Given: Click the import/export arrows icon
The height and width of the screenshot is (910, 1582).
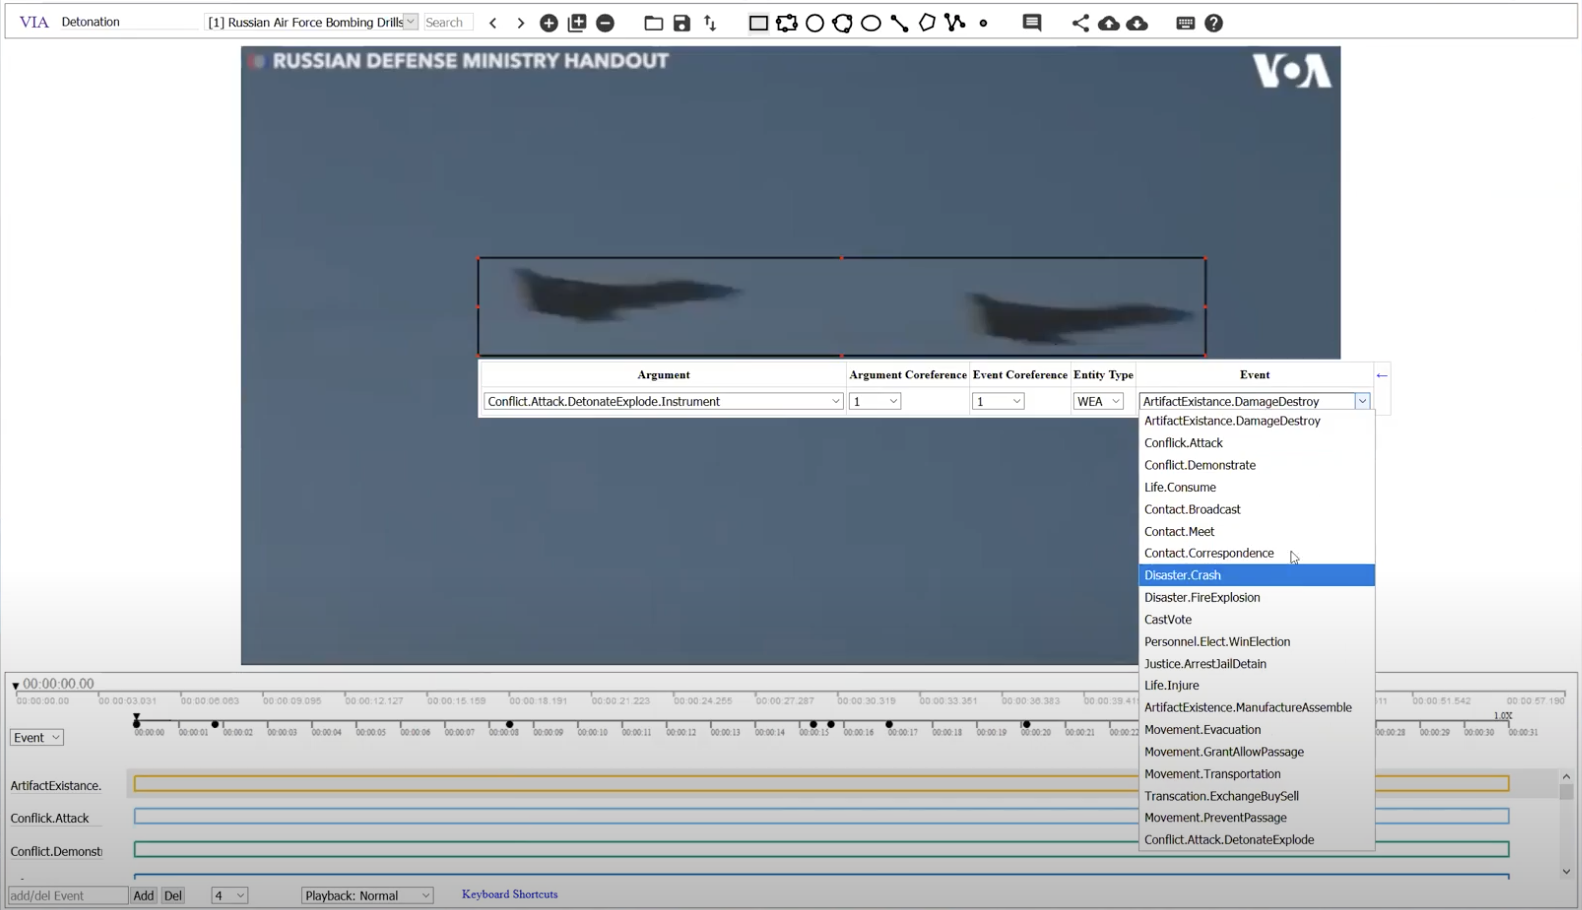Looking at the screenshot, I should tap(710, 23).
